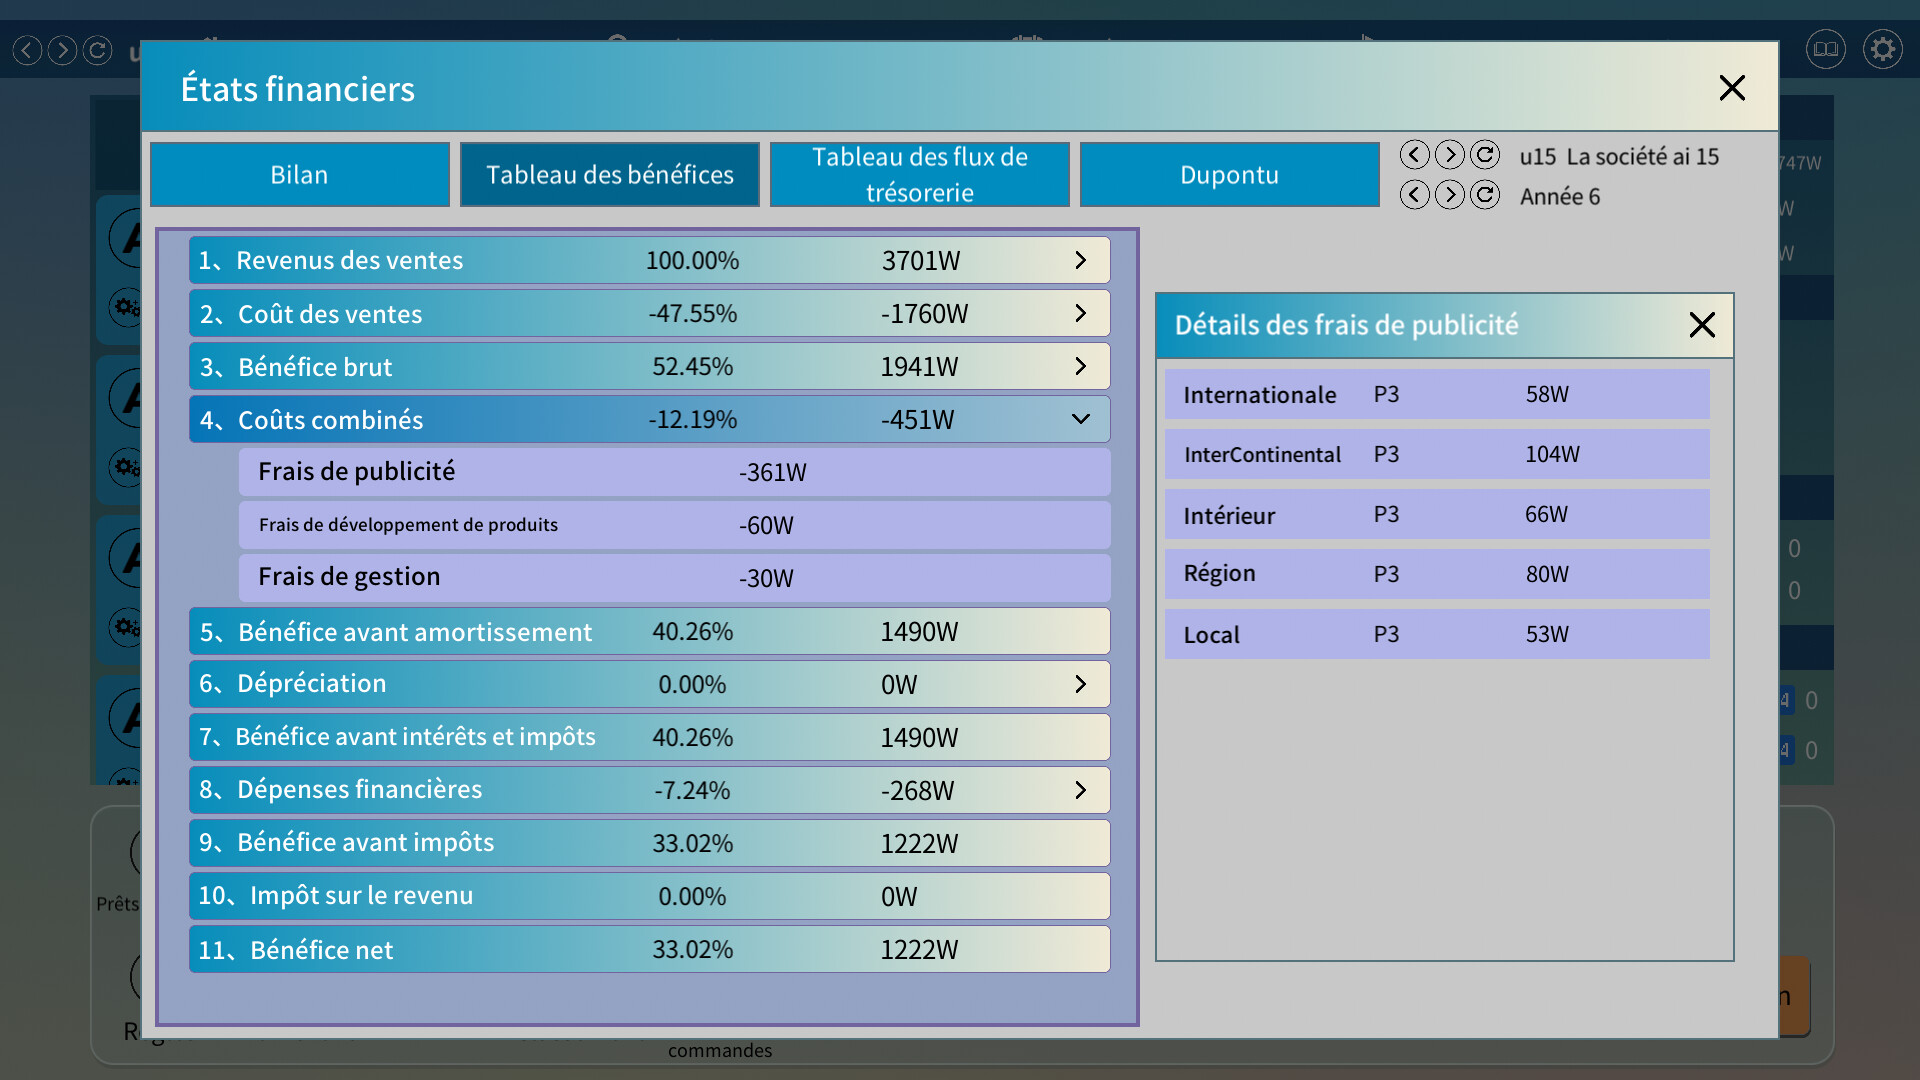Open Tableau des flux de trésorerie tab

click(919, 175)
